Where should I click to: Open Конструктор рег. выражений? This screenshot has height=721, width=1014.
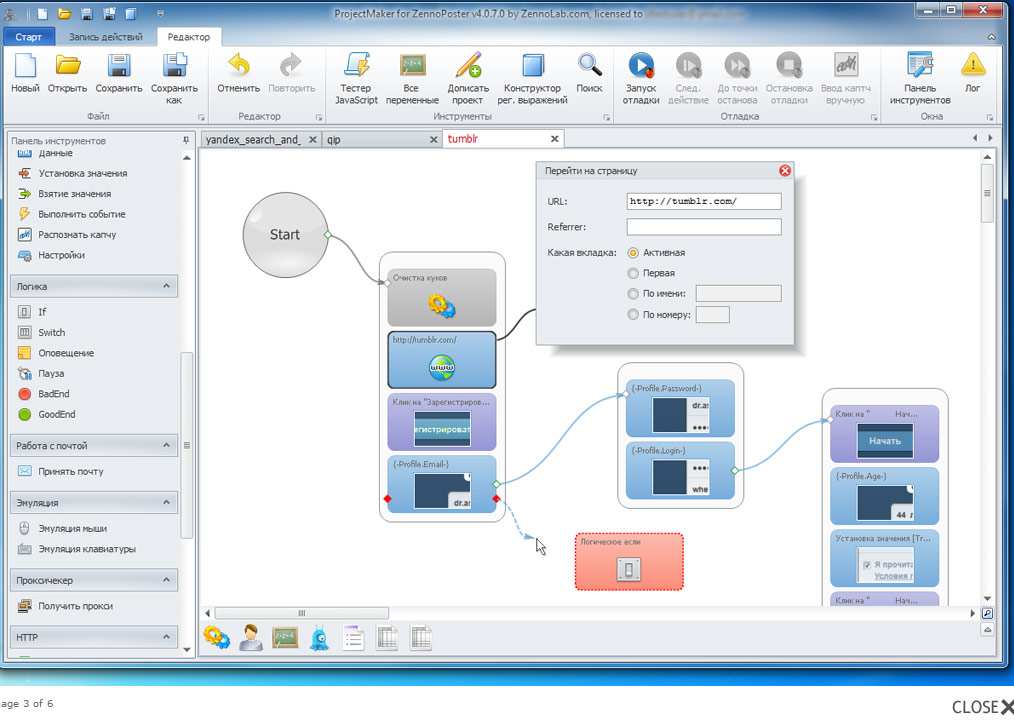(532, 67)
